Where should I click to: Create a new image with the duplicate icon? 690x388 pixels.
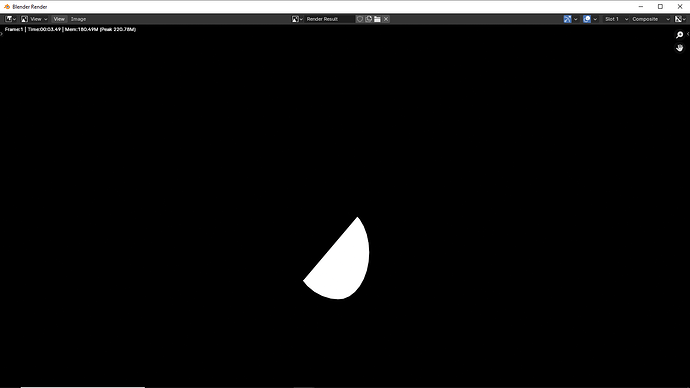click(368, 19)
